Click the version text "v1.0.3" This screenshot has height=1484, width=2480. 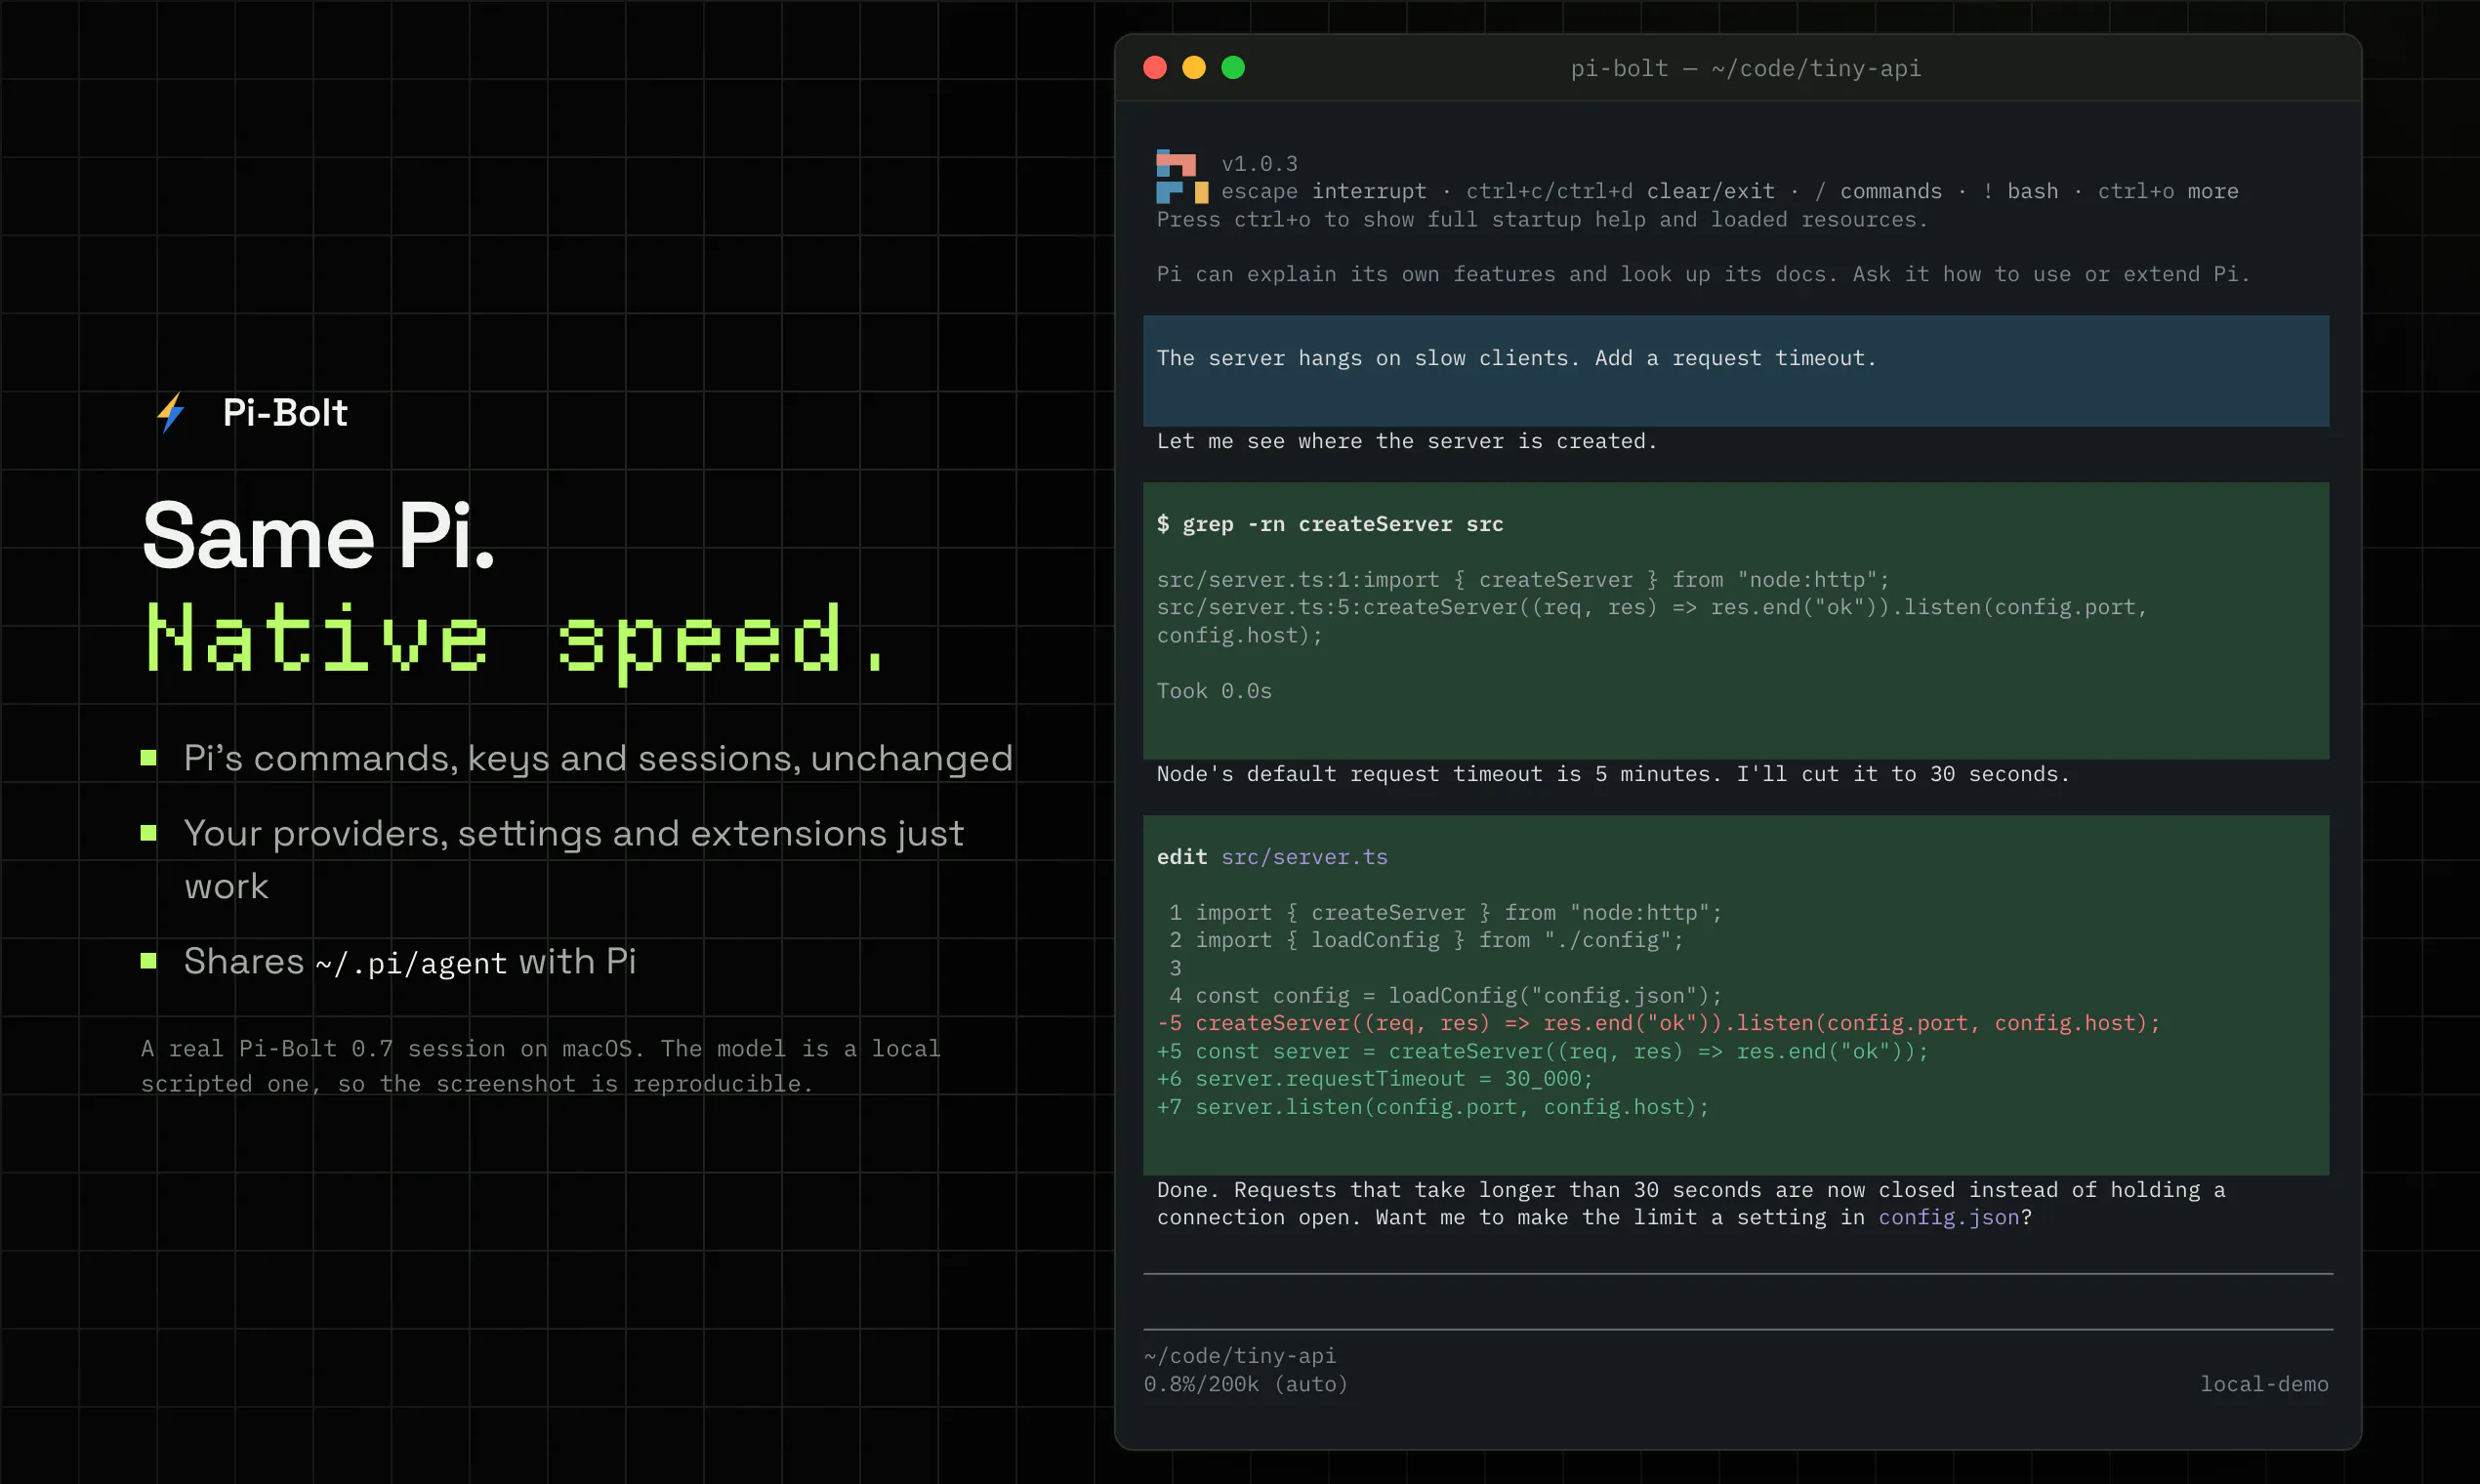(1259, 163)
